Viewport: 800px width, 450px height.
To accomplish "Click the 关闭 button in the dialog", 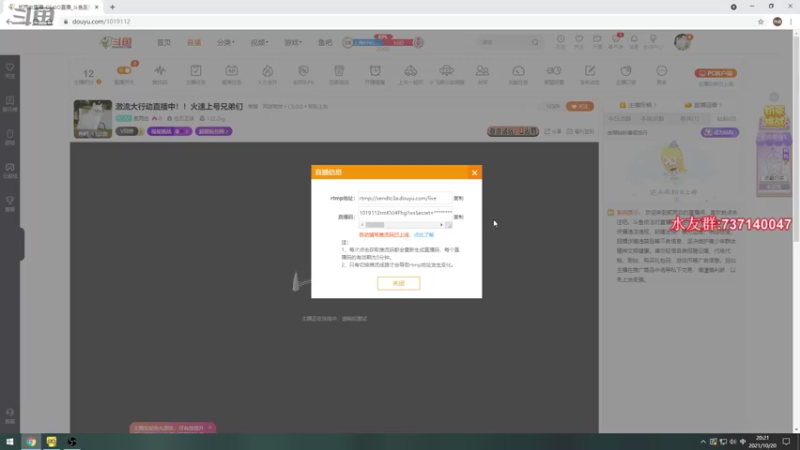I will click(398, 283).
